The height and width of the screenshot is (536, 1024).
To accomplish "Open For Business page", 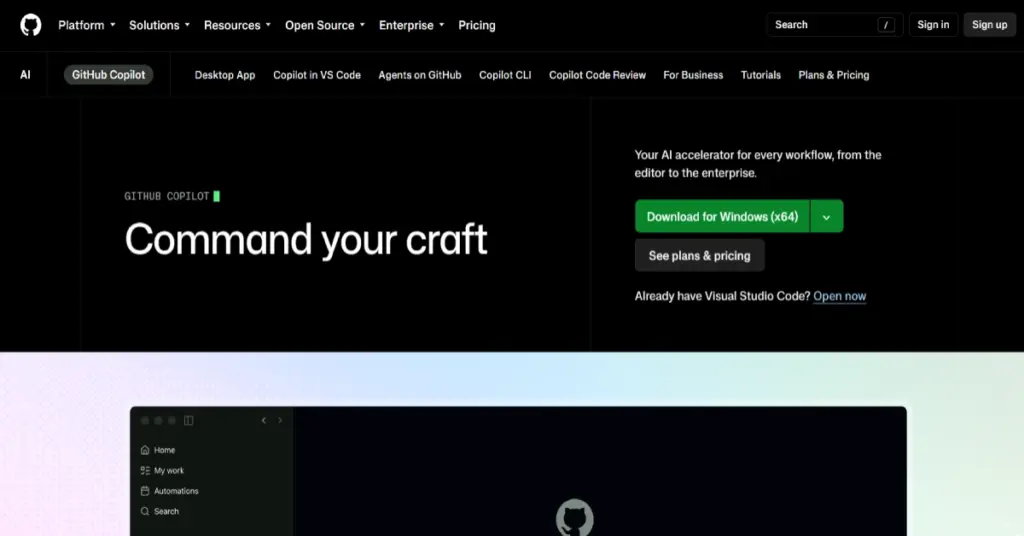I will point(693,75).
